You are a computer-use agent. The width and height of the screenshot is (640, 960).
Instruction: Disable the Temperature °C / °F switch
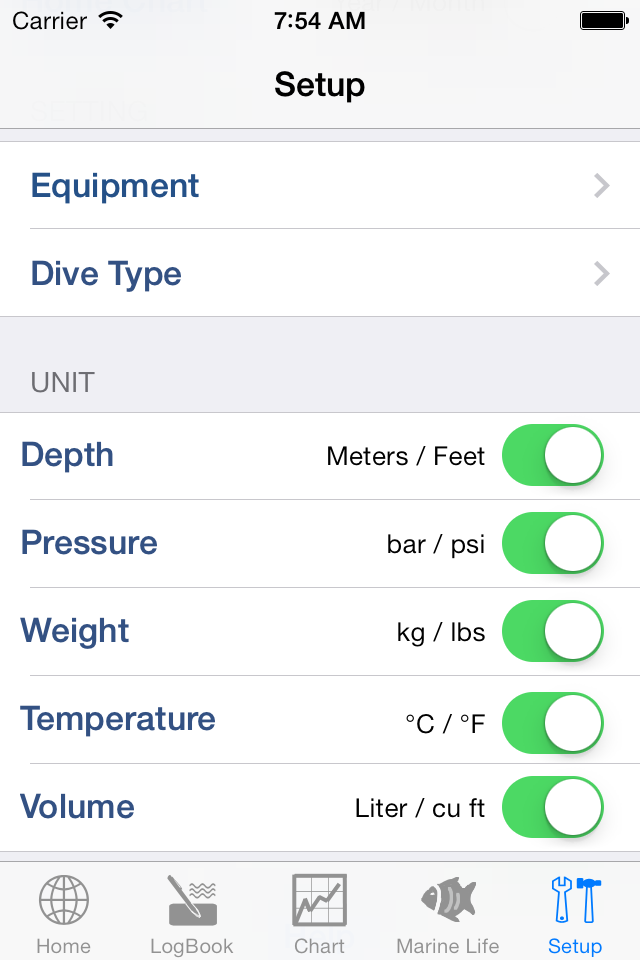pyautogui.click(x=552, y=723)
